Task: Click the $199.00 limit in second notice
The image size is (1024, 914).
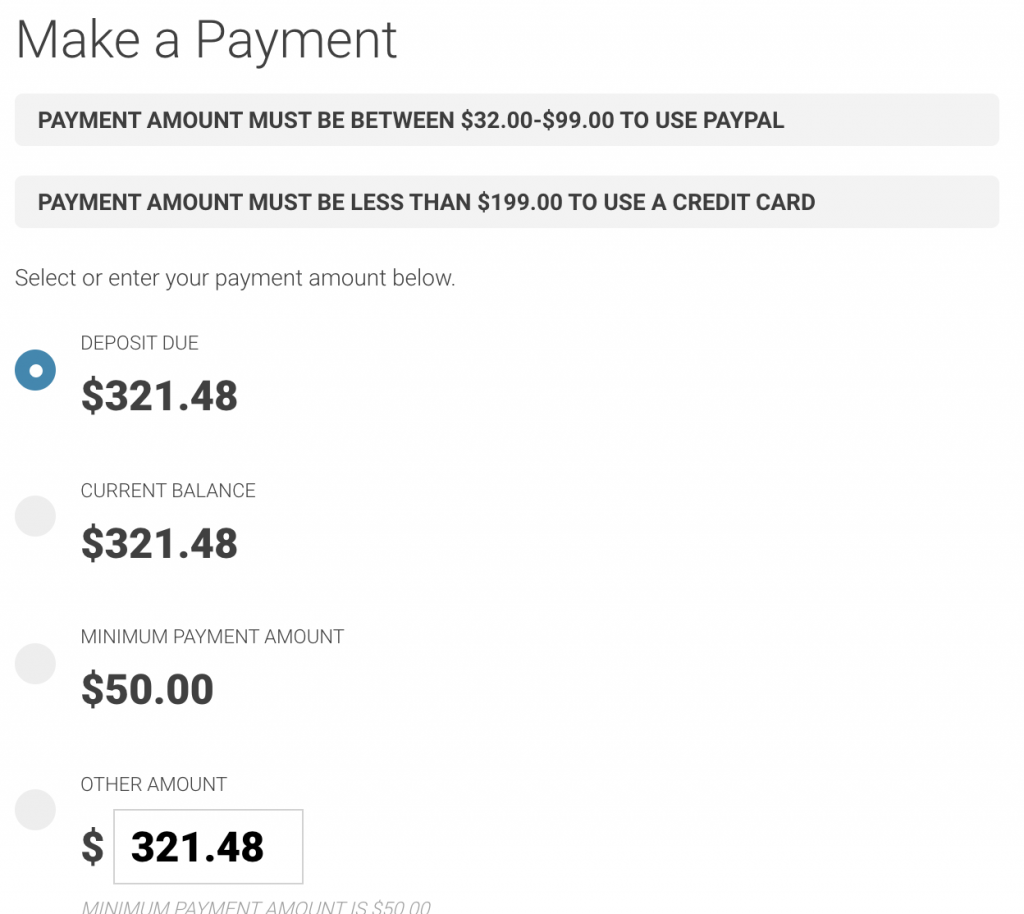Action: 519,202
